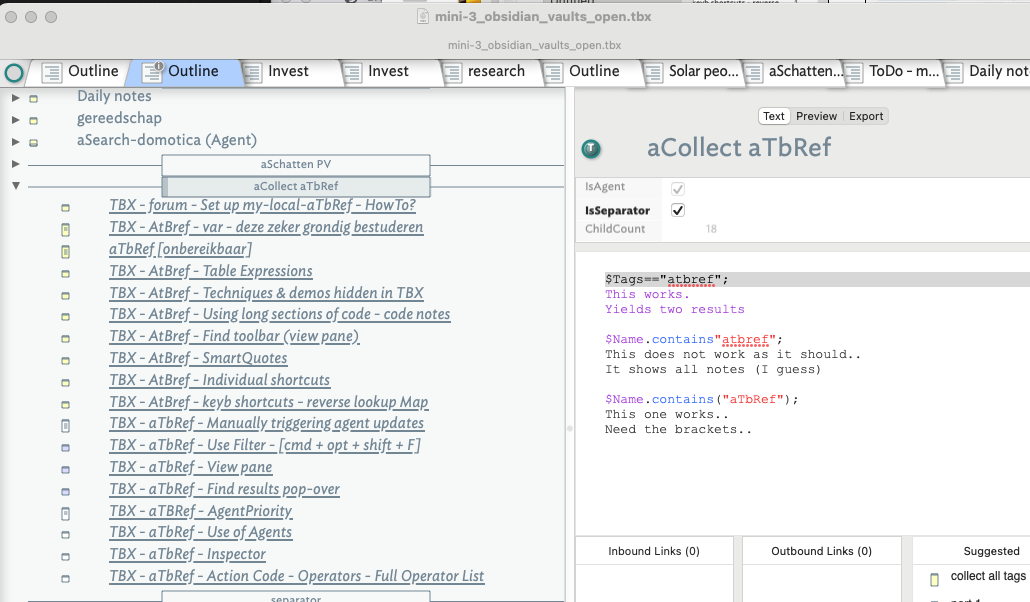Click the note icon next to 'aTbRef [onbereikbaar]'
This screenshot has height=602, width=1030.
(66, 251)
